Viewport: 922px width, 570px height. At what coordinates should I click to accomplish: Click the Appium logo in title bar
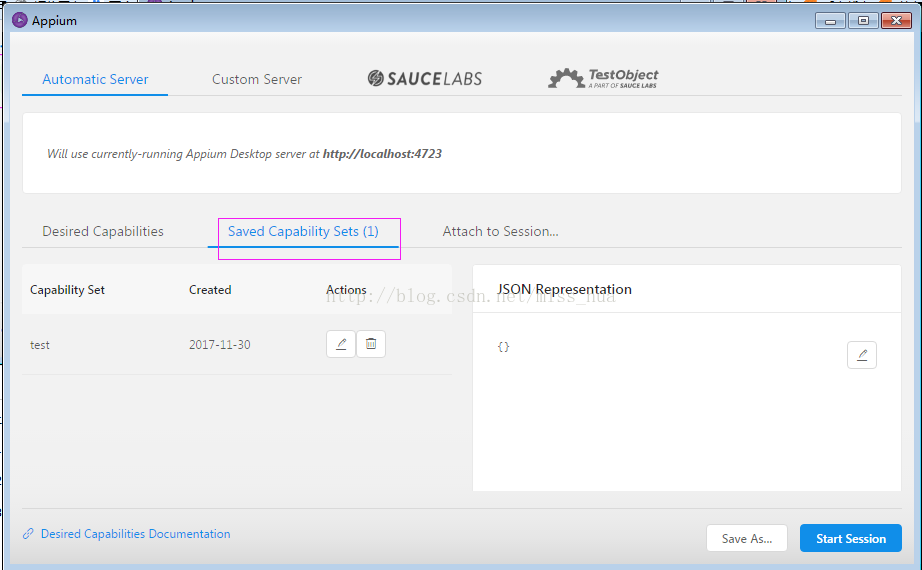[x=19, y=20]
